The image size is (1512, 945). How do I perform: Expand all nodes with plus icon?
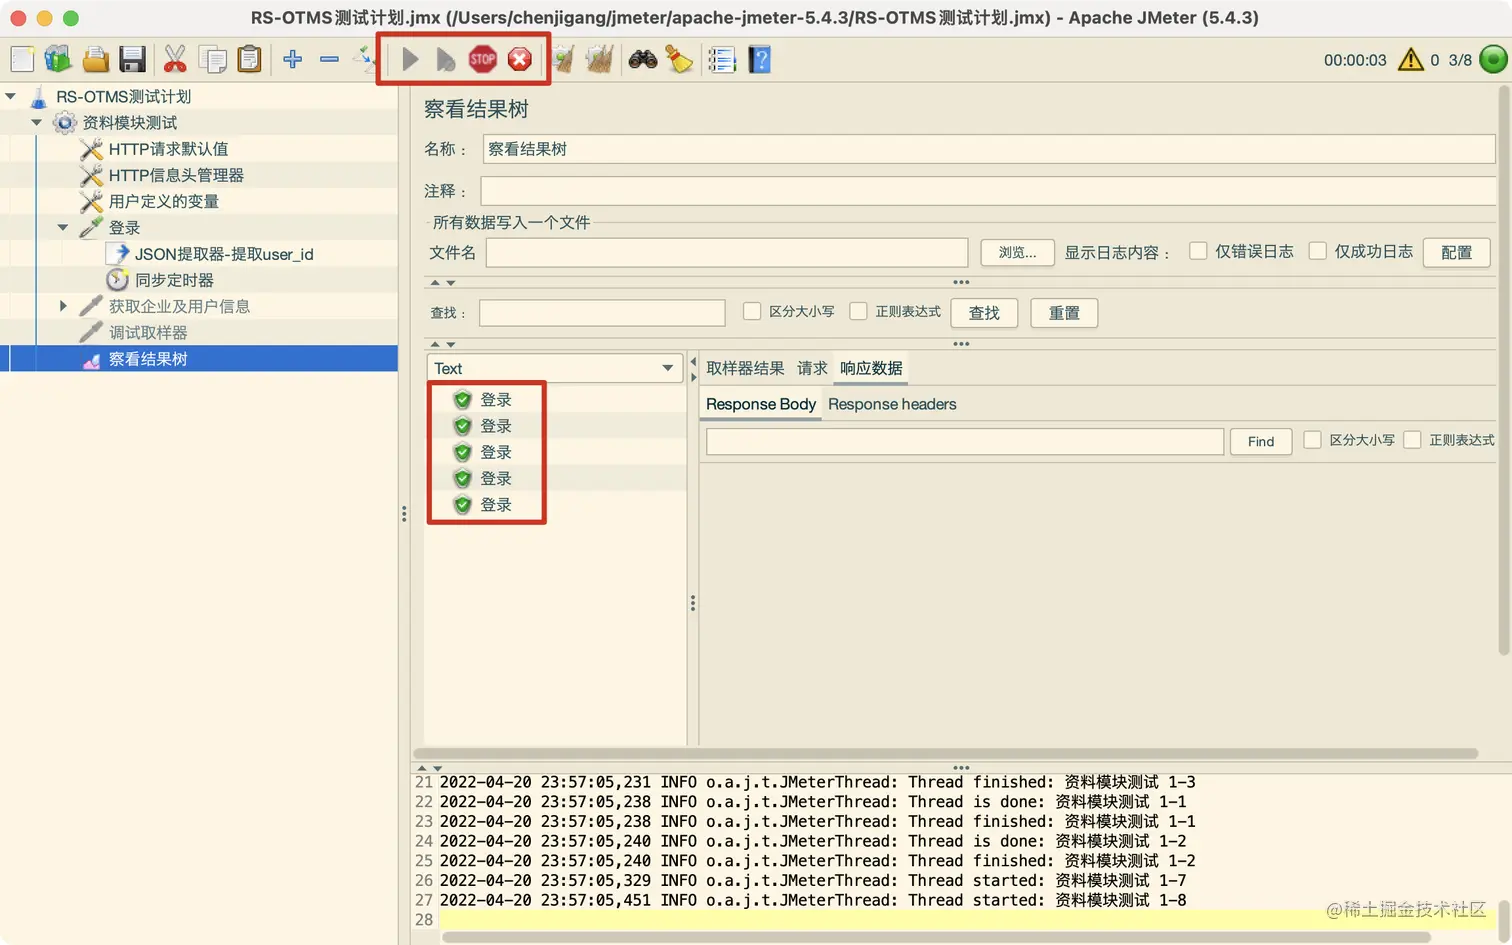point(292,60)
